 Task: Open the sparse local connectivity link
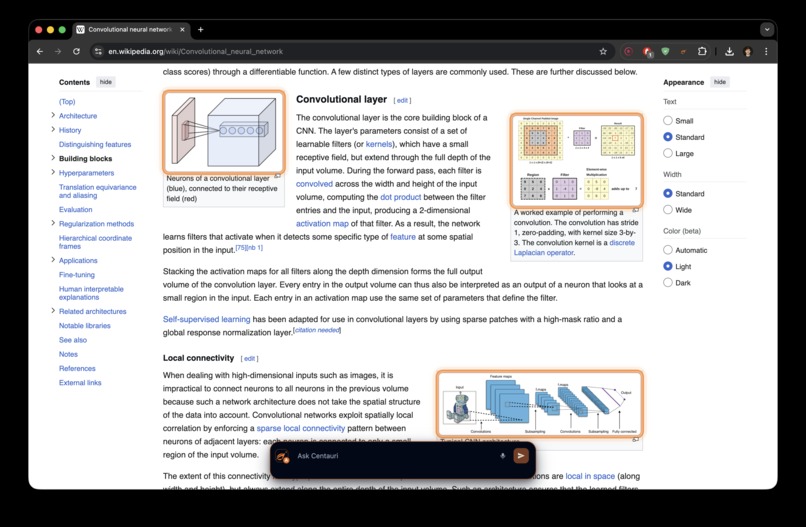(301, 428)
